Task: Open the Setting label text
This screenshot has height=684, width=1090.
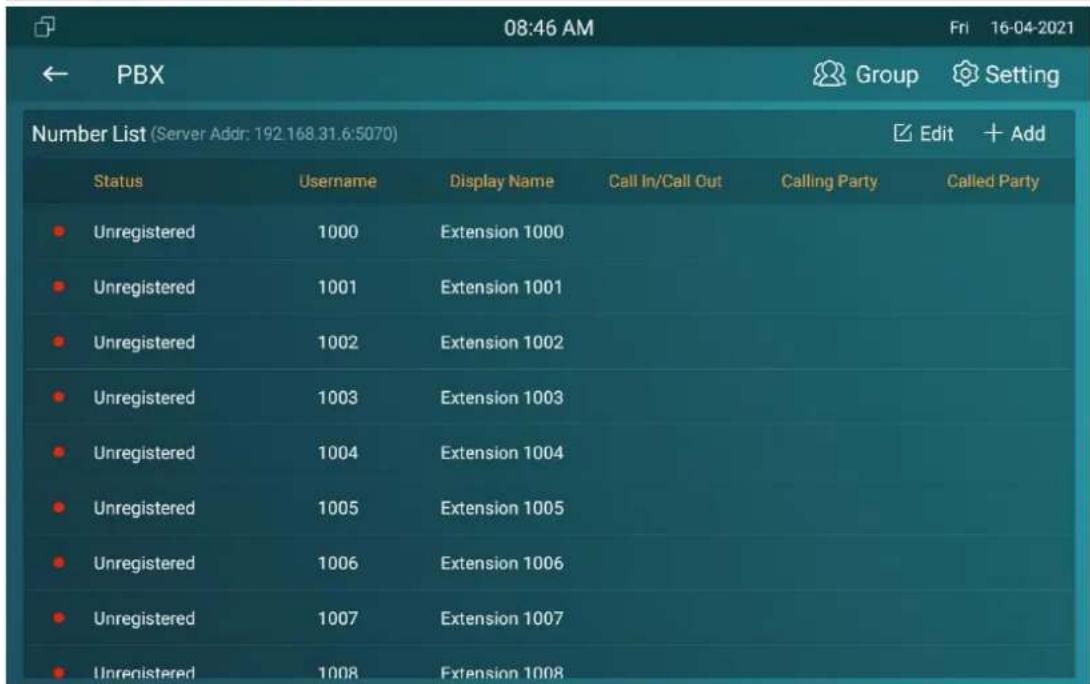Action: [x=1022, y=75]
